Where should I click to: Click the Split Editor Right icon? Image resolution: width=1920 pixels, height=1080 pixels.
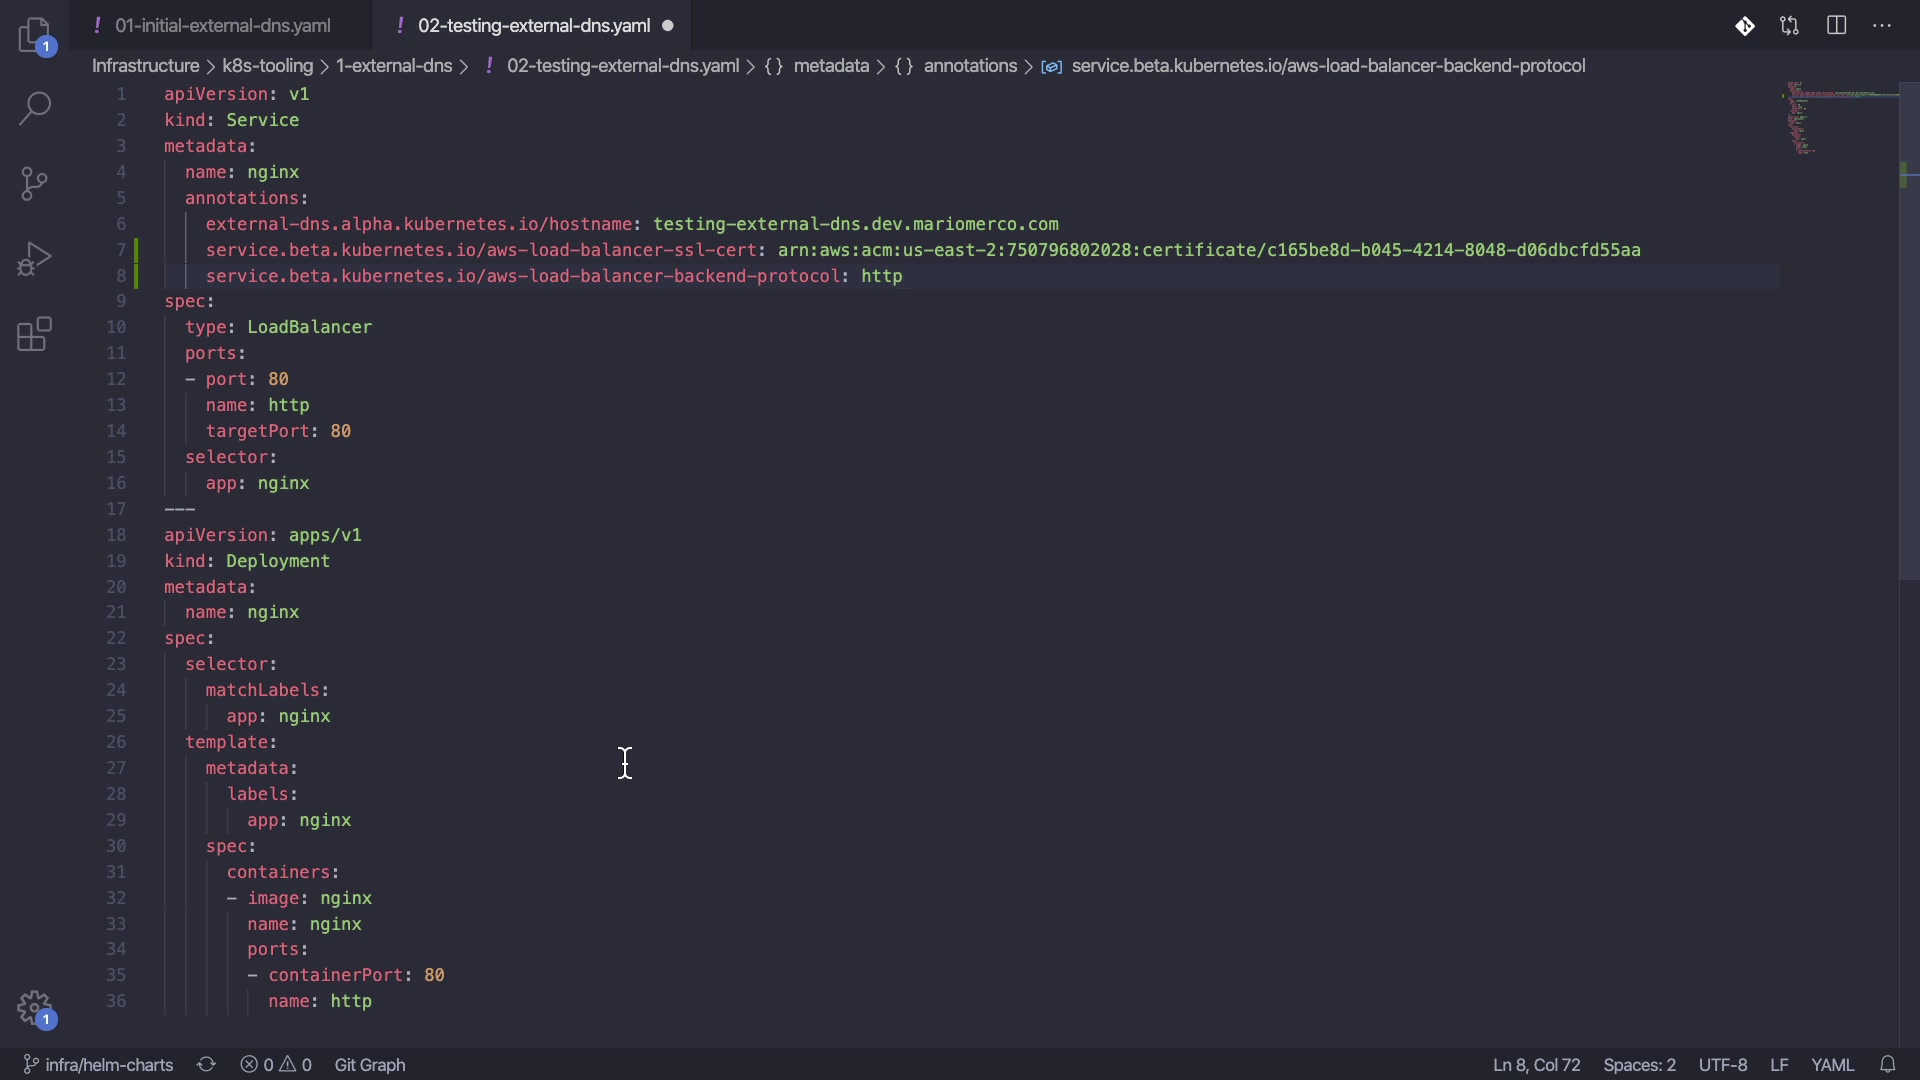(x=1837, y=27)
